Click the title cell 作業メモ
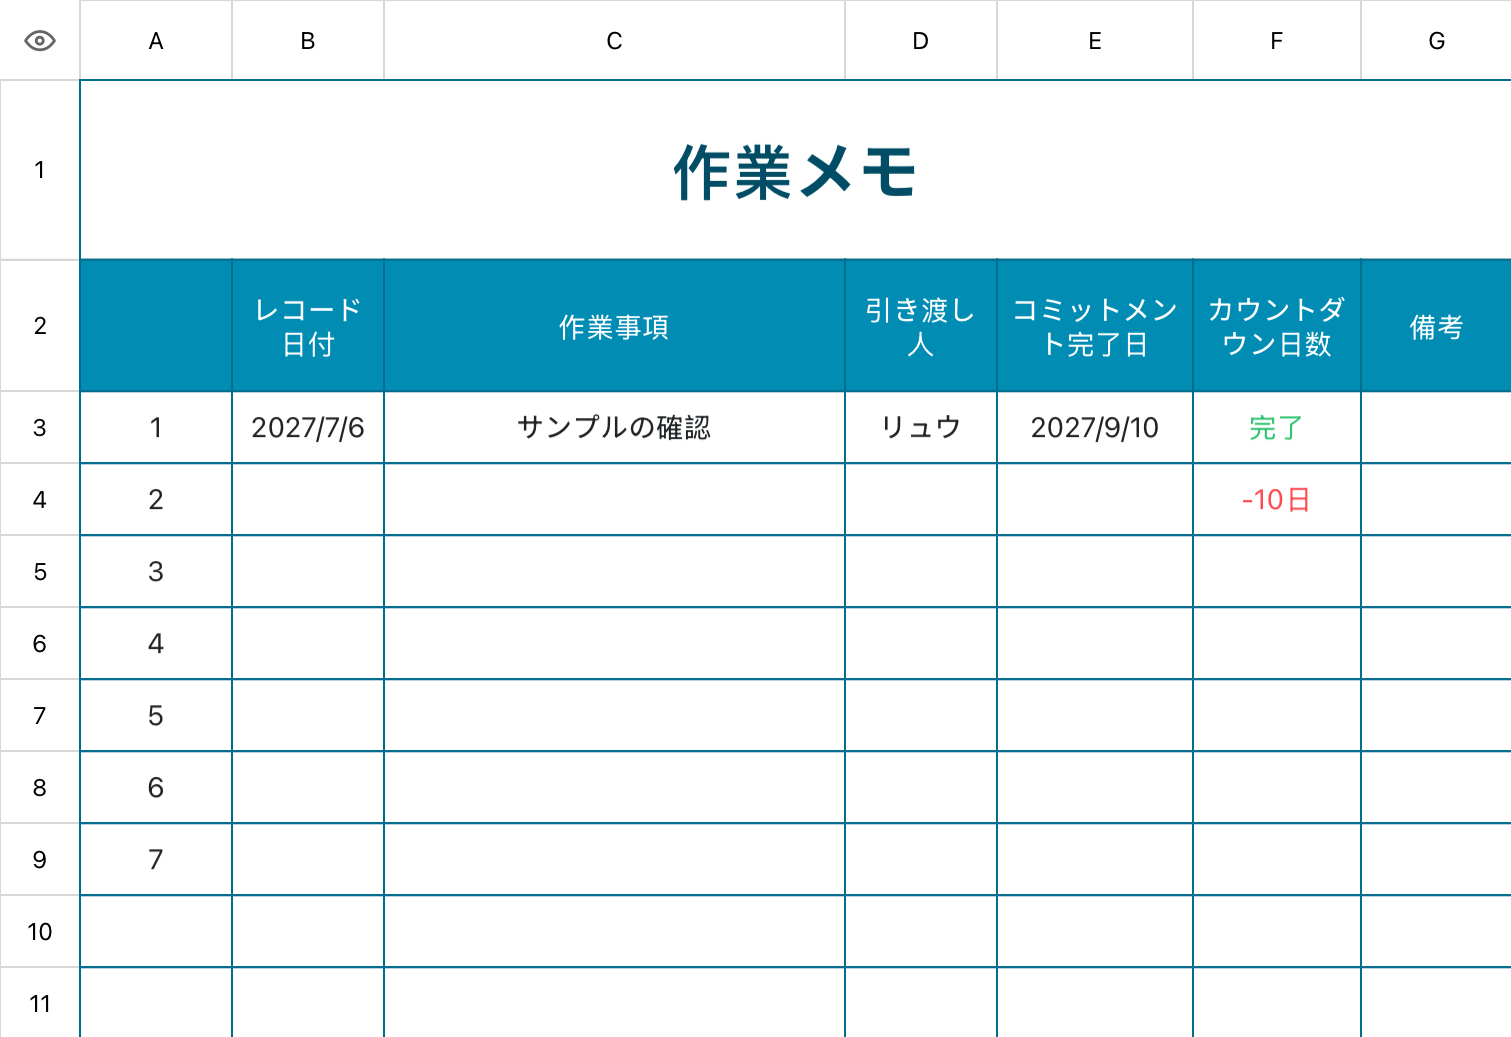The width and height of the screenshot is (1511, 1037). point(795,170)
